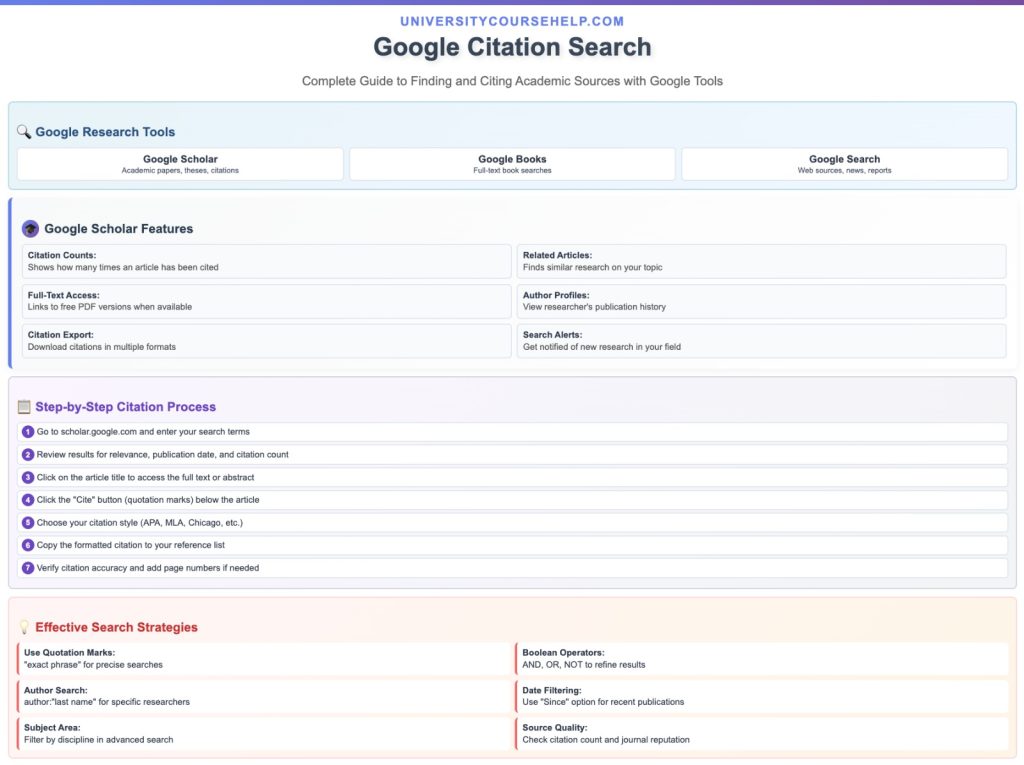Click the clipboard icon beside Step-by-Step Citation Process
The height and width of the screenshot is (765, 1024).
24,406
